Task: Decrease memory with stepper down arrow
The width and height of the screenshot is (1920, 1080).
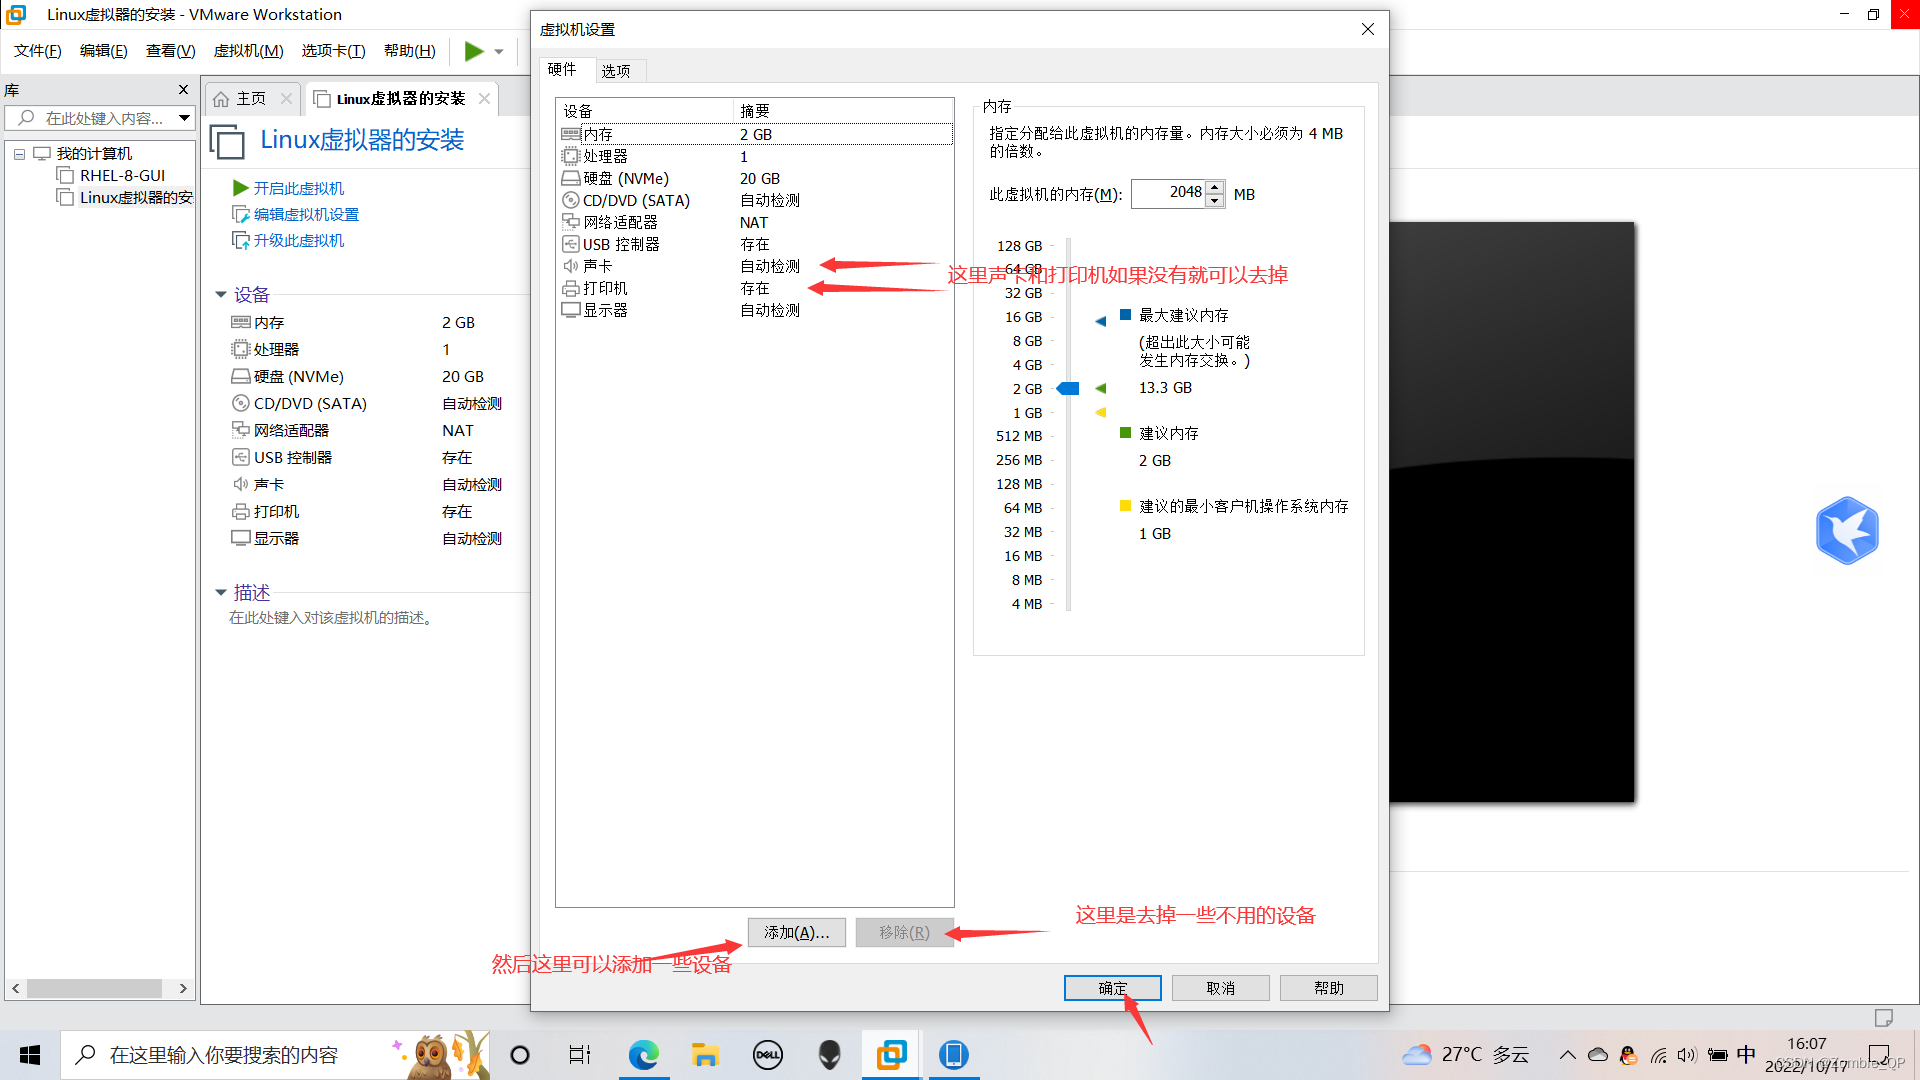Action: coord(1215,201)
